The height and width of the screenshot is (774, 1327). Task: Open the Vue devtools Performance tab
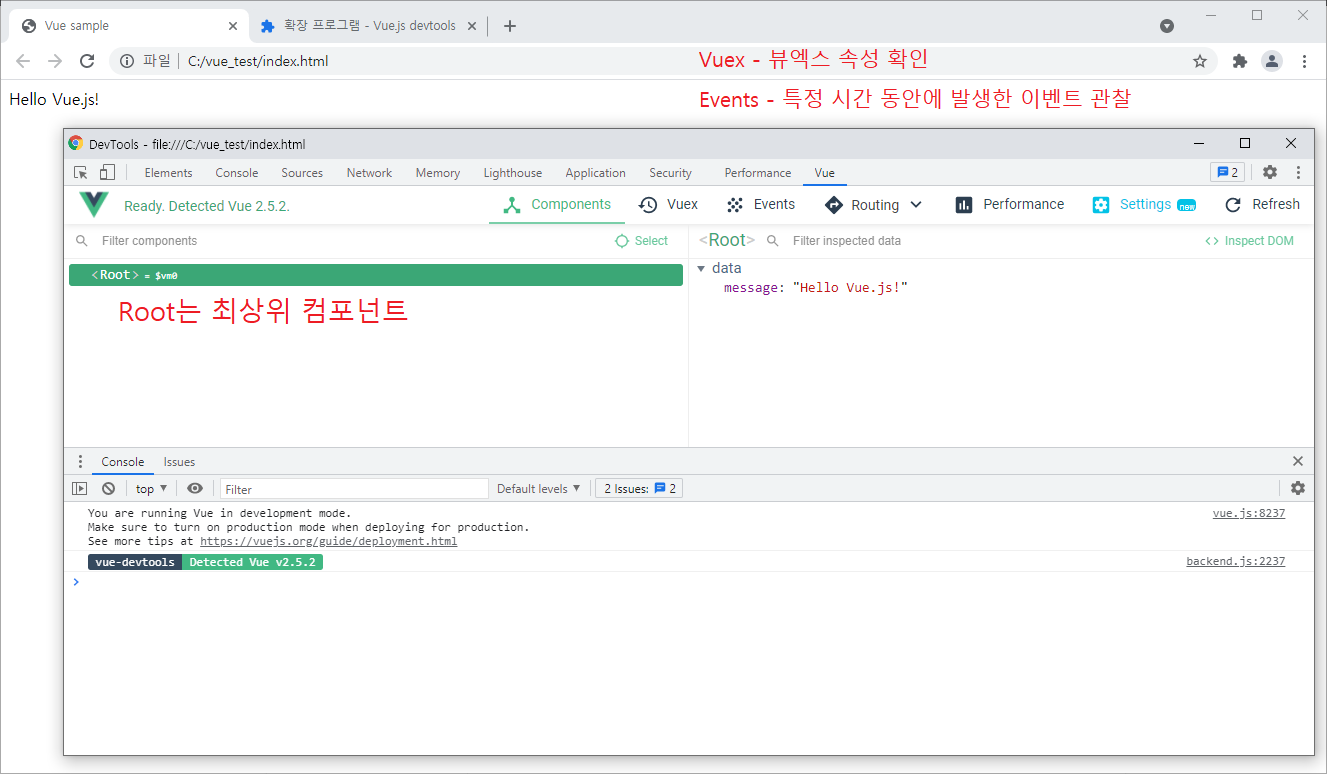pos(1010,205)
